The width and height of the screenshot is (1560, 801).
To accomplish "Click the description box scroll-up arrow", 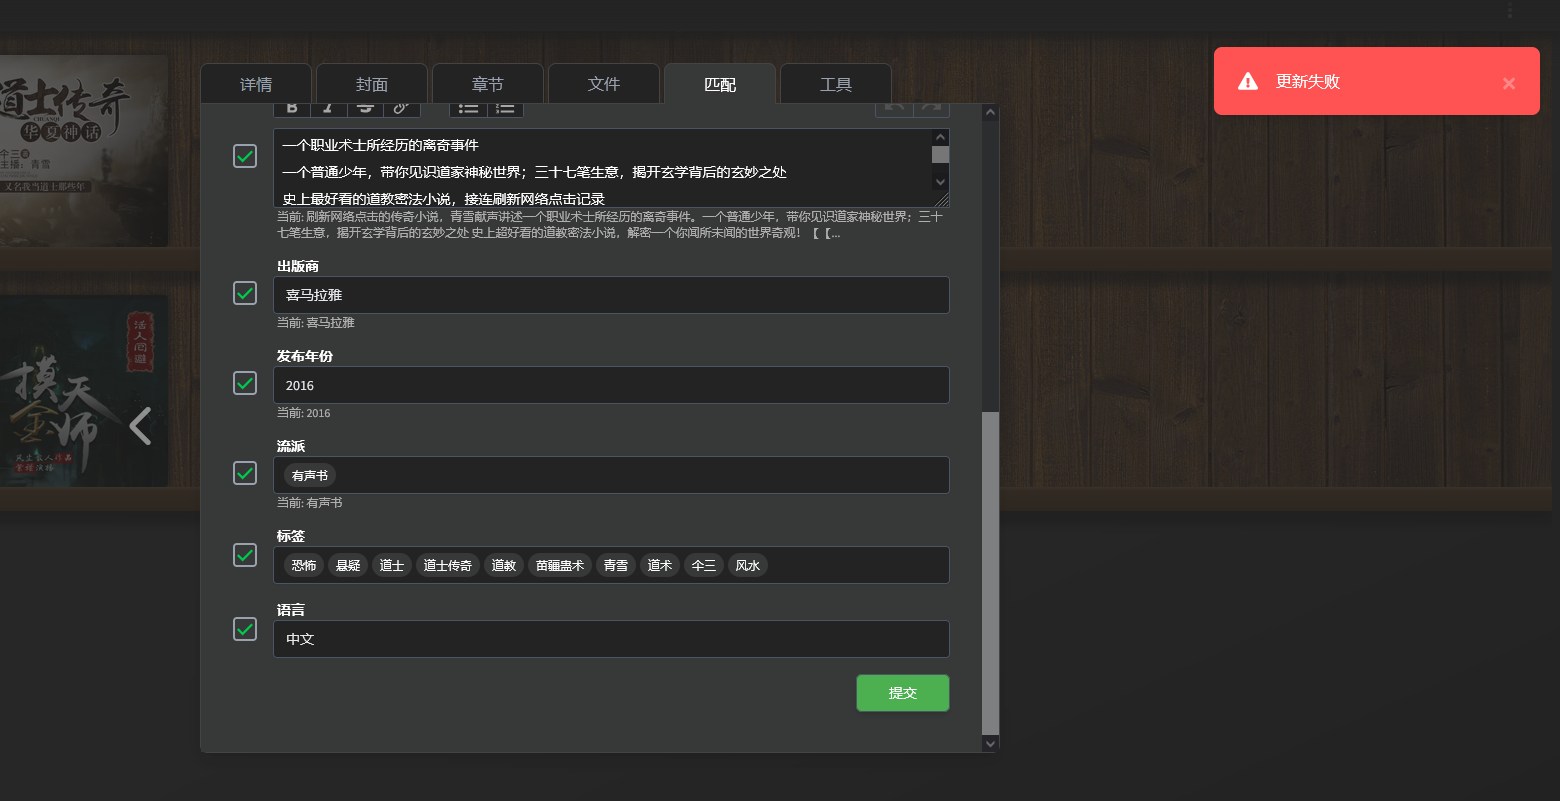I will coord(940,137).
